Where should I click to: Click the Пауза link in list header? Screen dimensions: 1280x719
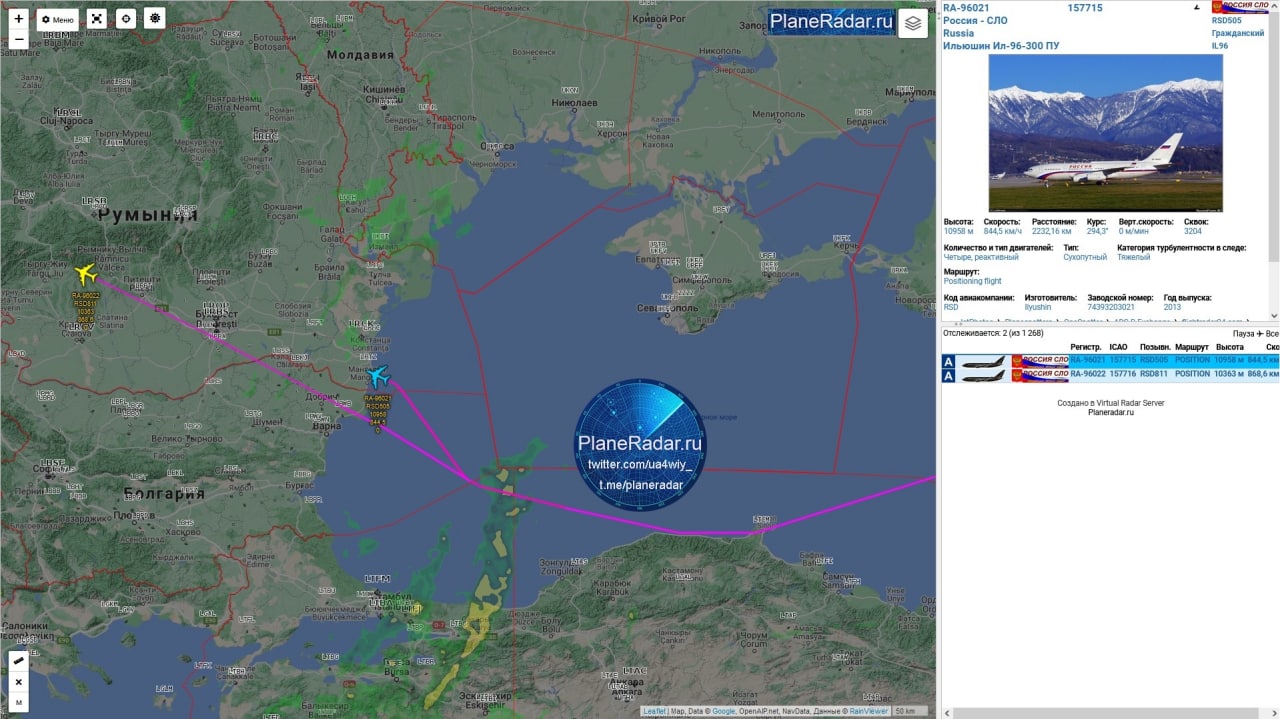(1243, 334)
